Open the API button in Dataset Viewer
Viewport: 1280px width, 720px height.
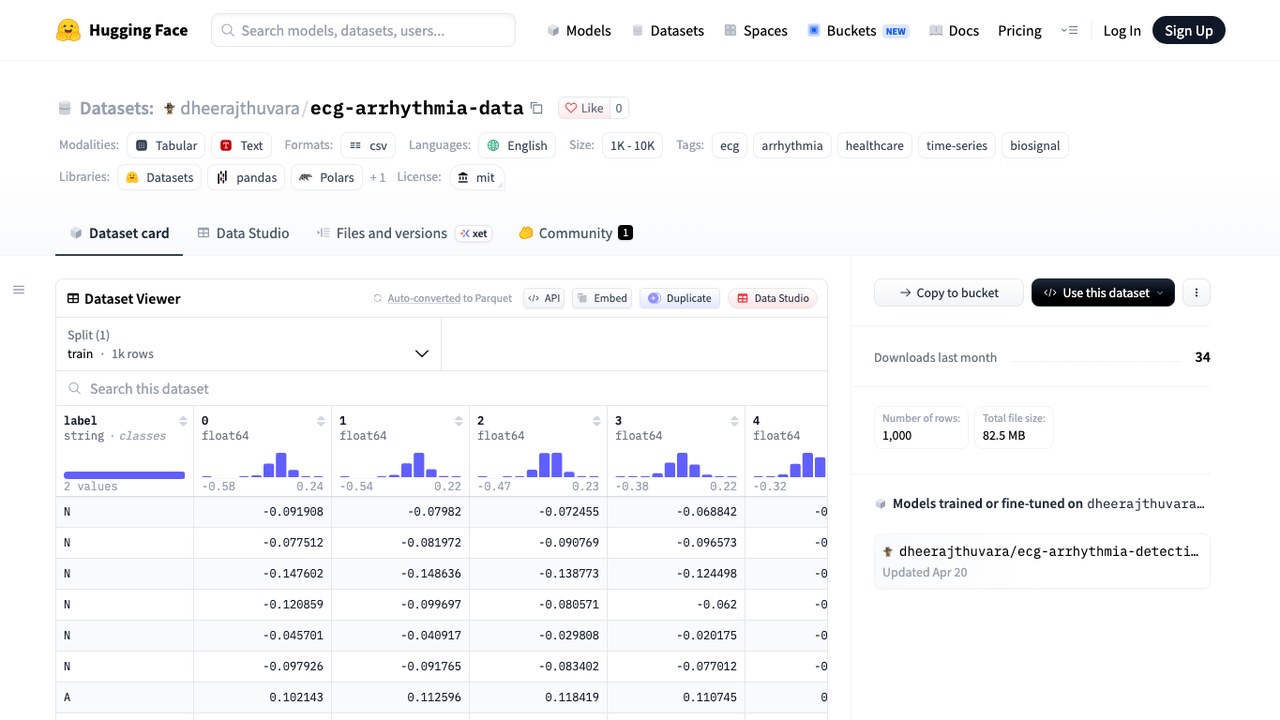point(544,298)
